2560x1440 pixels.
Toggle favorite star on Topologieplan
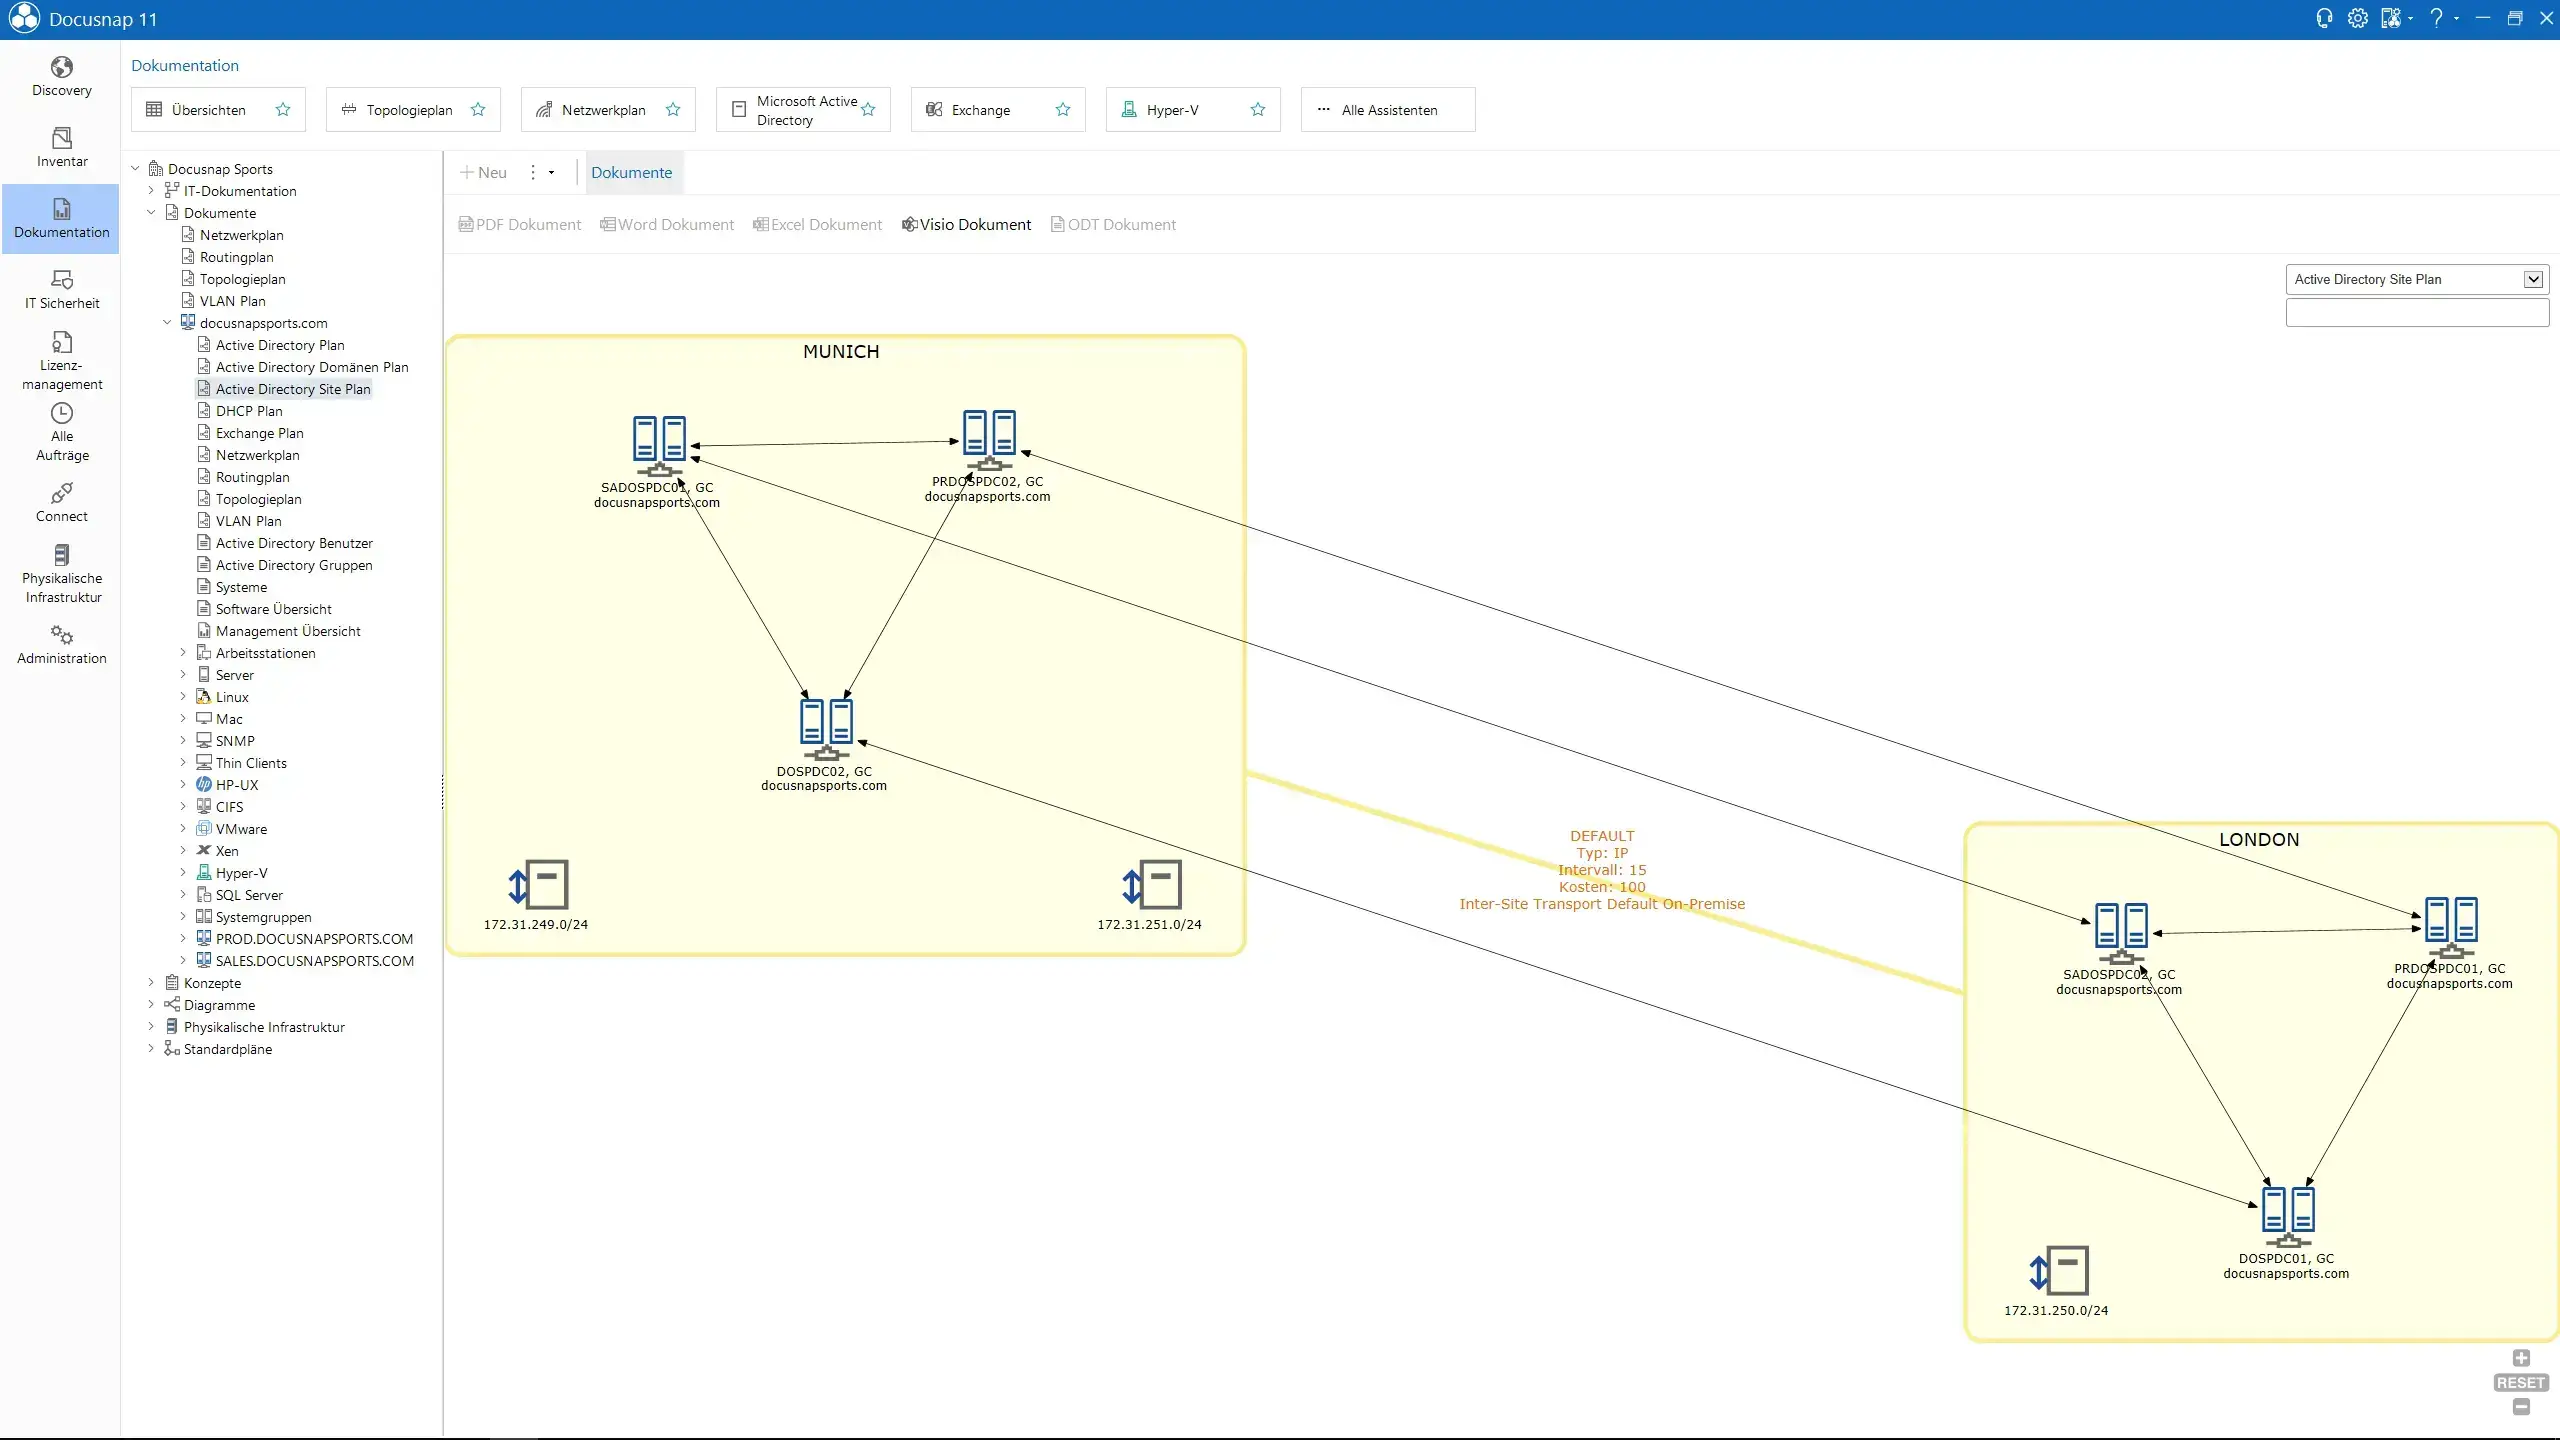click(x=478, y=110)
